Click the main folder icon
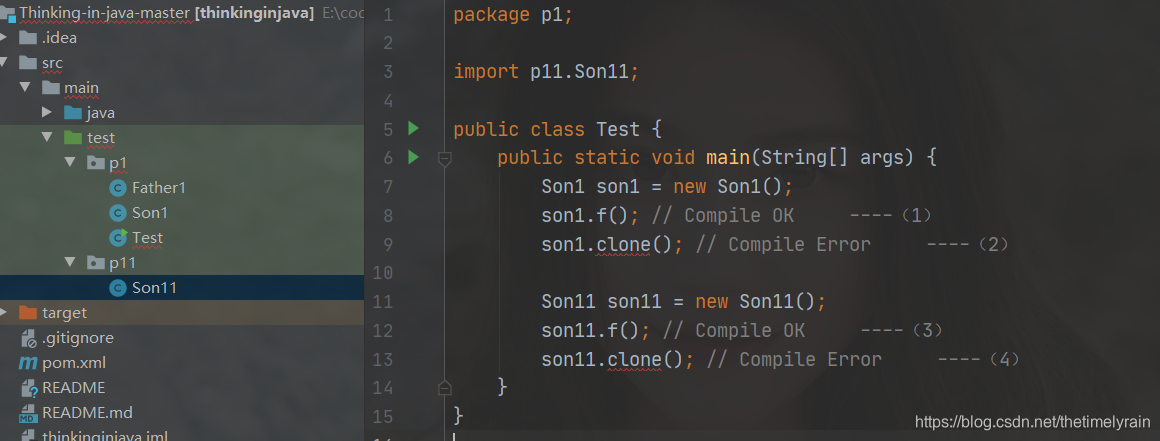Image resolution: width=1160 pixels, height=441 pixels. tap(50, 88)
